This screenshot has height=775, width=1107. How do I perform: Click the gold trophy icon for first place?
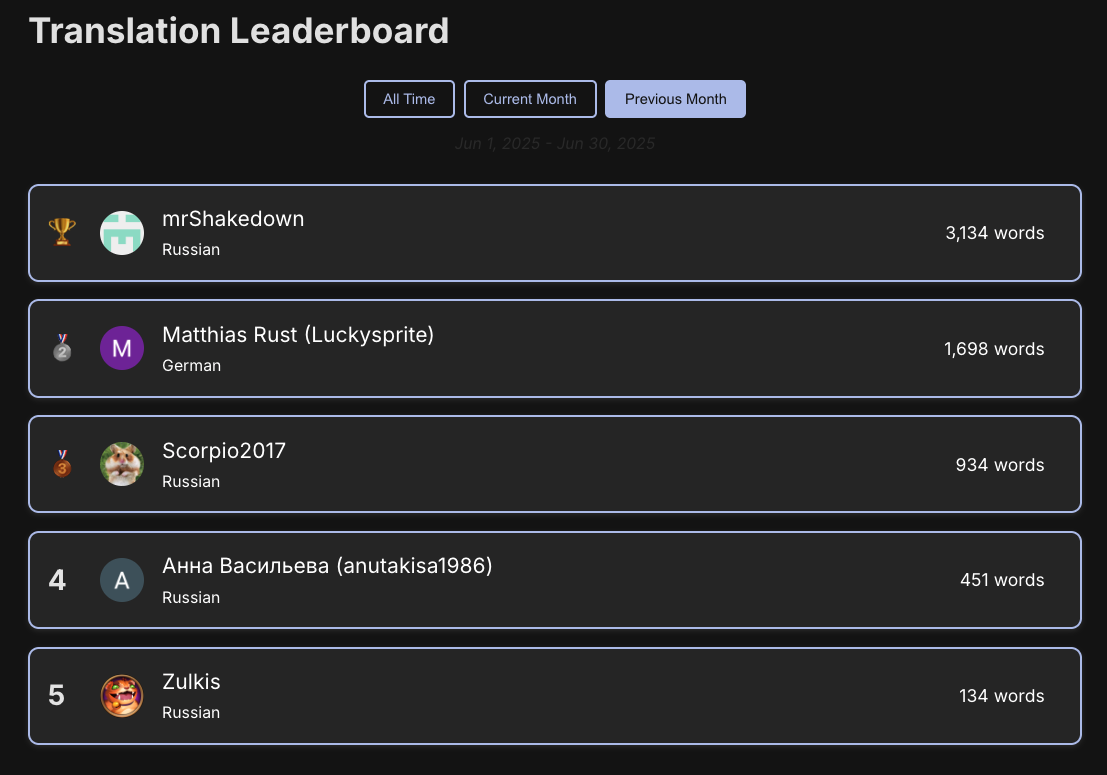(x=62, y=233)
